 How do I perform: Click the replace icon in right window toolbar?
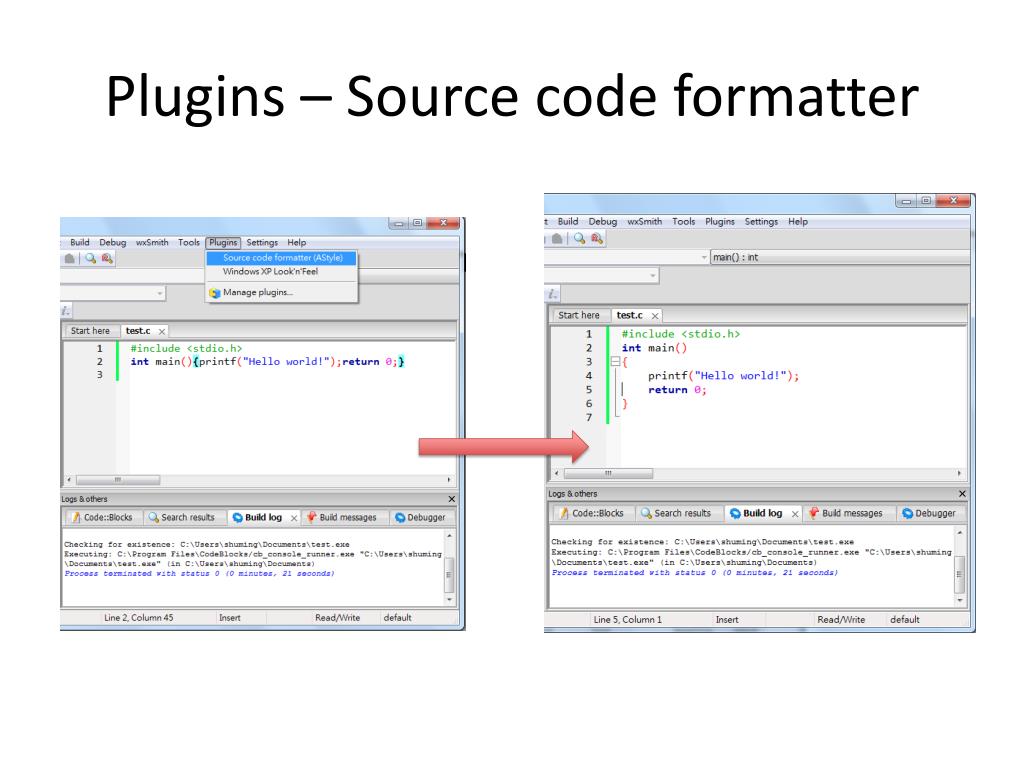pos(597,238)
